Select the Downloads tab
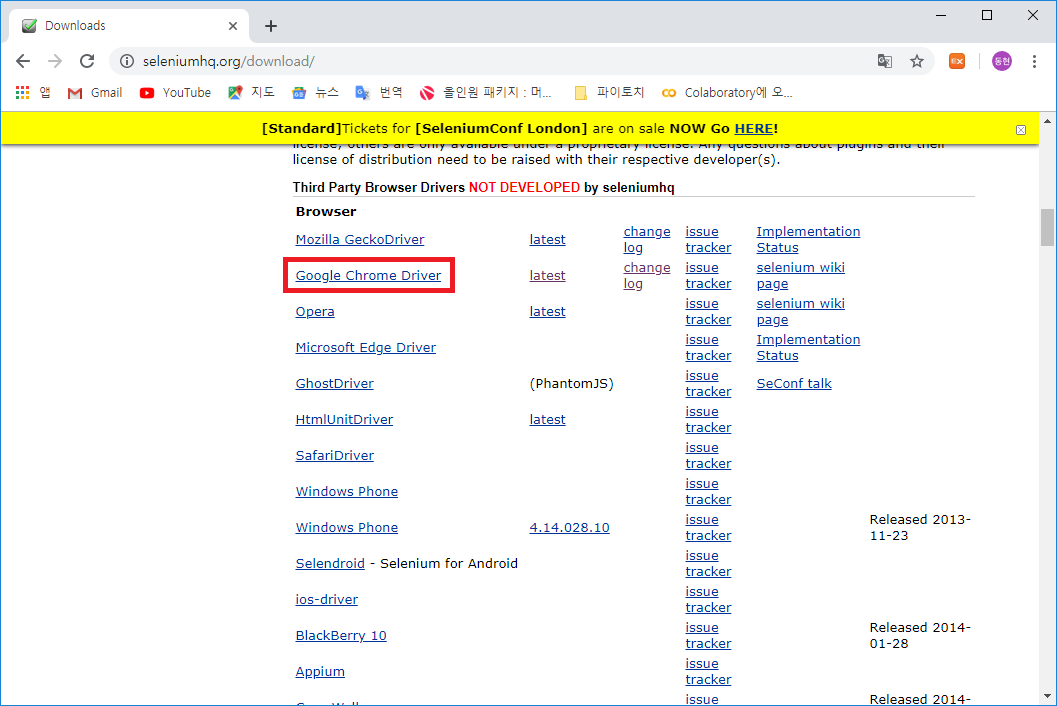Viewport: 1057px width, 706px height. [128, 26]
